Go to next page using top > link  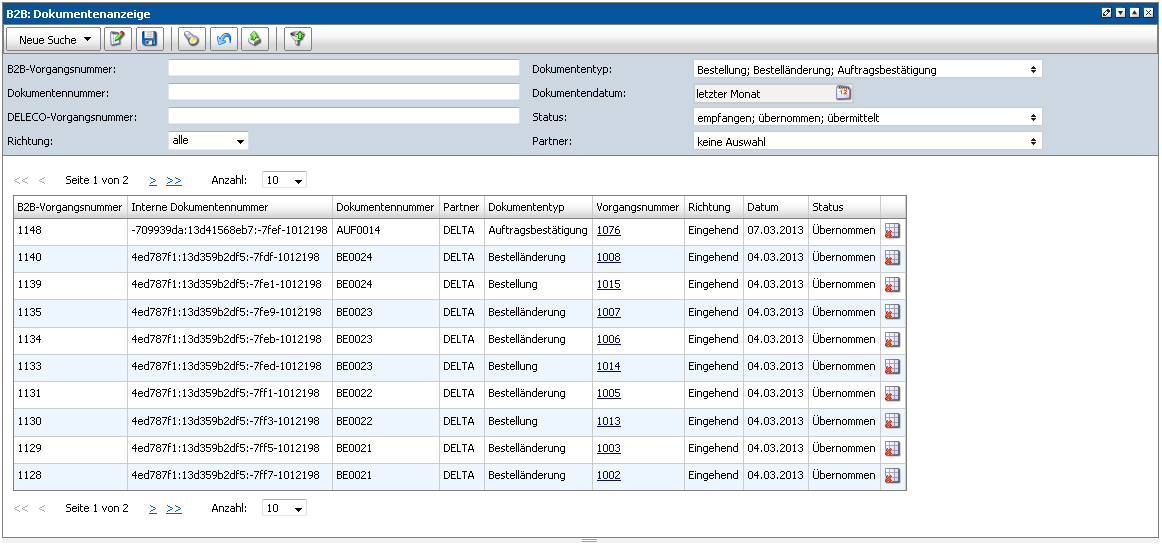(x=153, y=181)
